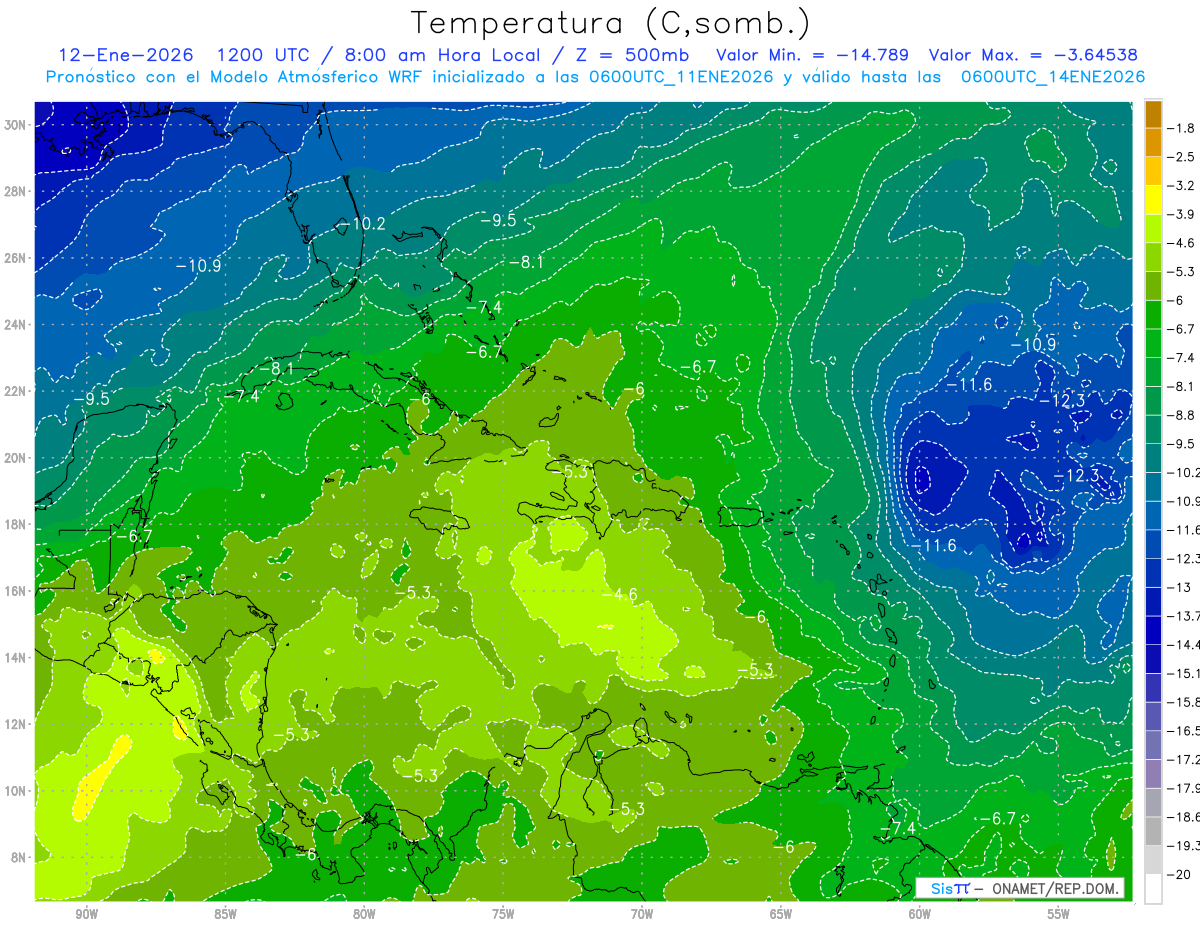Click the yellow colorbar swatch between -3.2 and -3.9
Image resolution: width=1200 pixels, height=927 pixels.
(1153, 200)
